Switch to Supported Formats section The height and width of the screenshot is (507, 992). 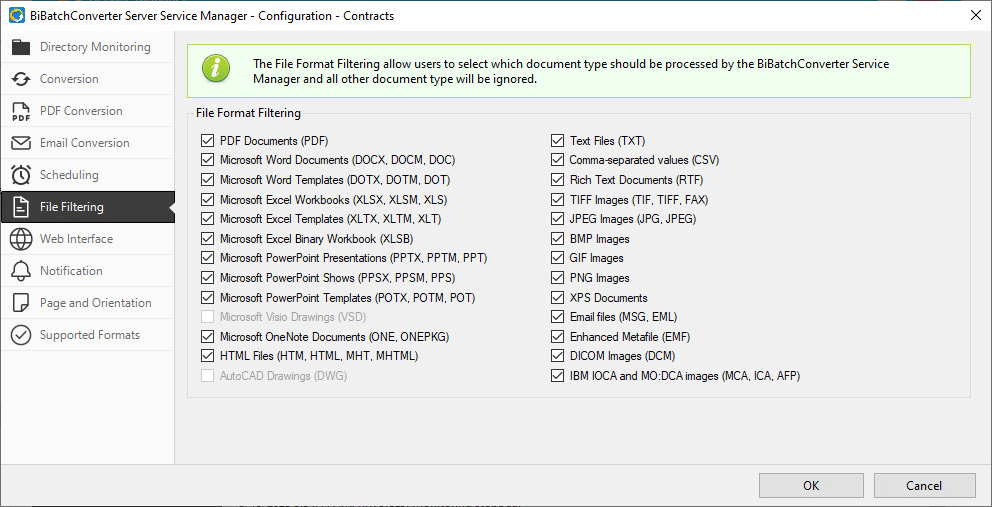tap(87, 335)
